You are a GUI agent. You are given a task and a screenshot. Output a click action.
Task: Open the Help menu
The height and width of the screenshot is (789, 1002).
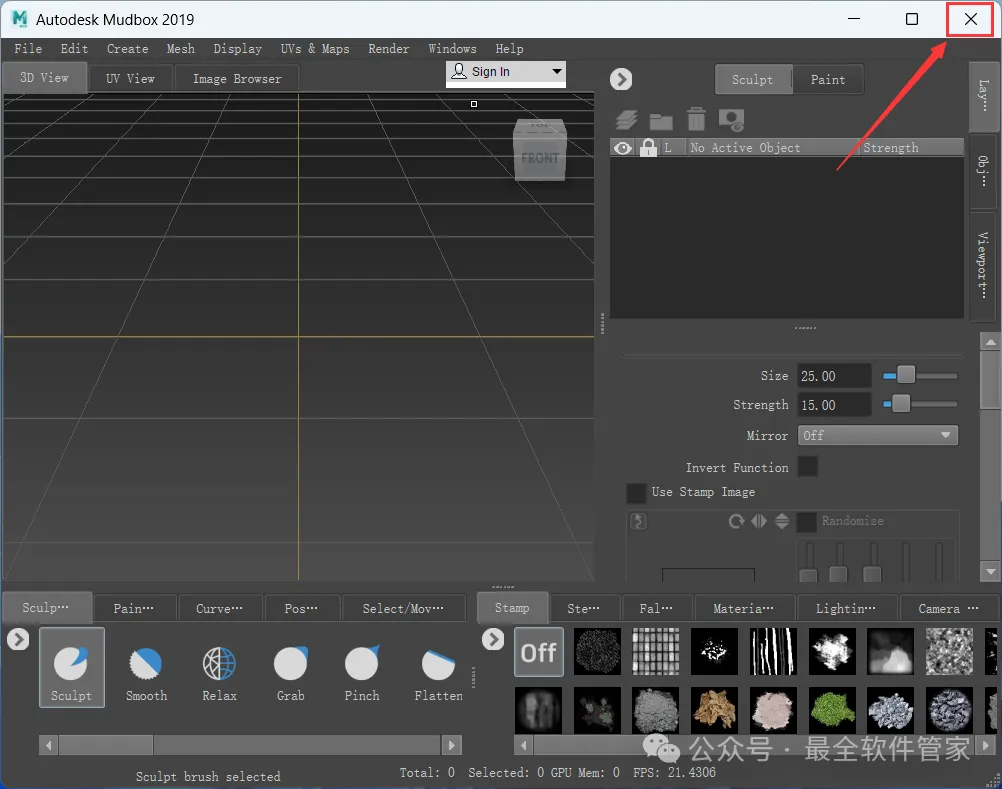(x=509, y=49)
